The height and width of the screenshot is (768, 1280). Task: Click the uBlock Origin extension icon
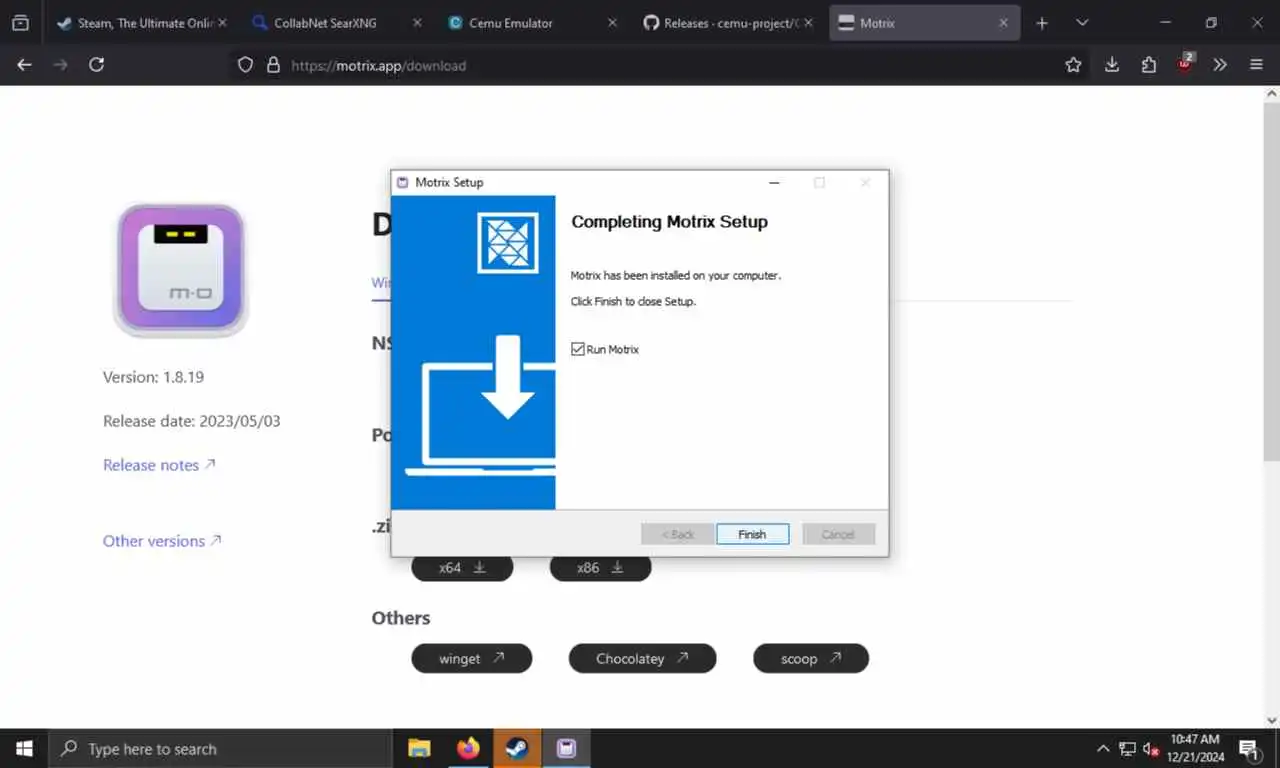[x=1185, y=64]
